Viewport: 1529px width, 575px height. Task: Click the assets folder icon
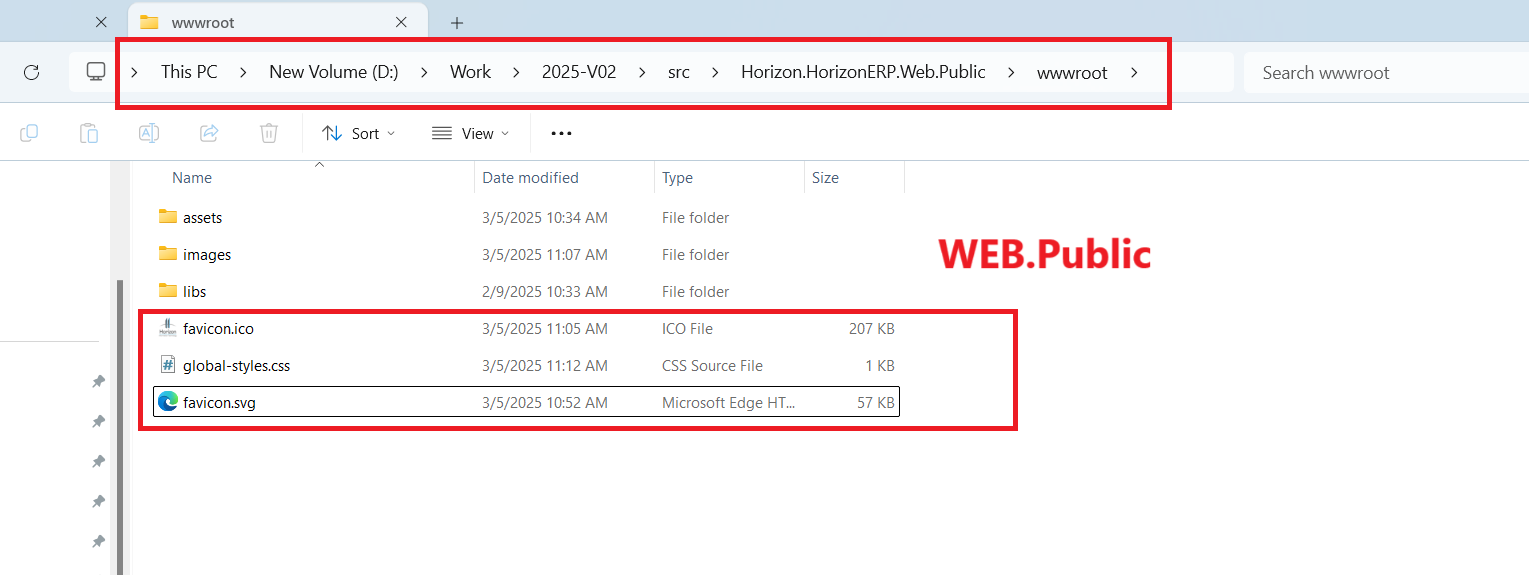coord(168,217)
